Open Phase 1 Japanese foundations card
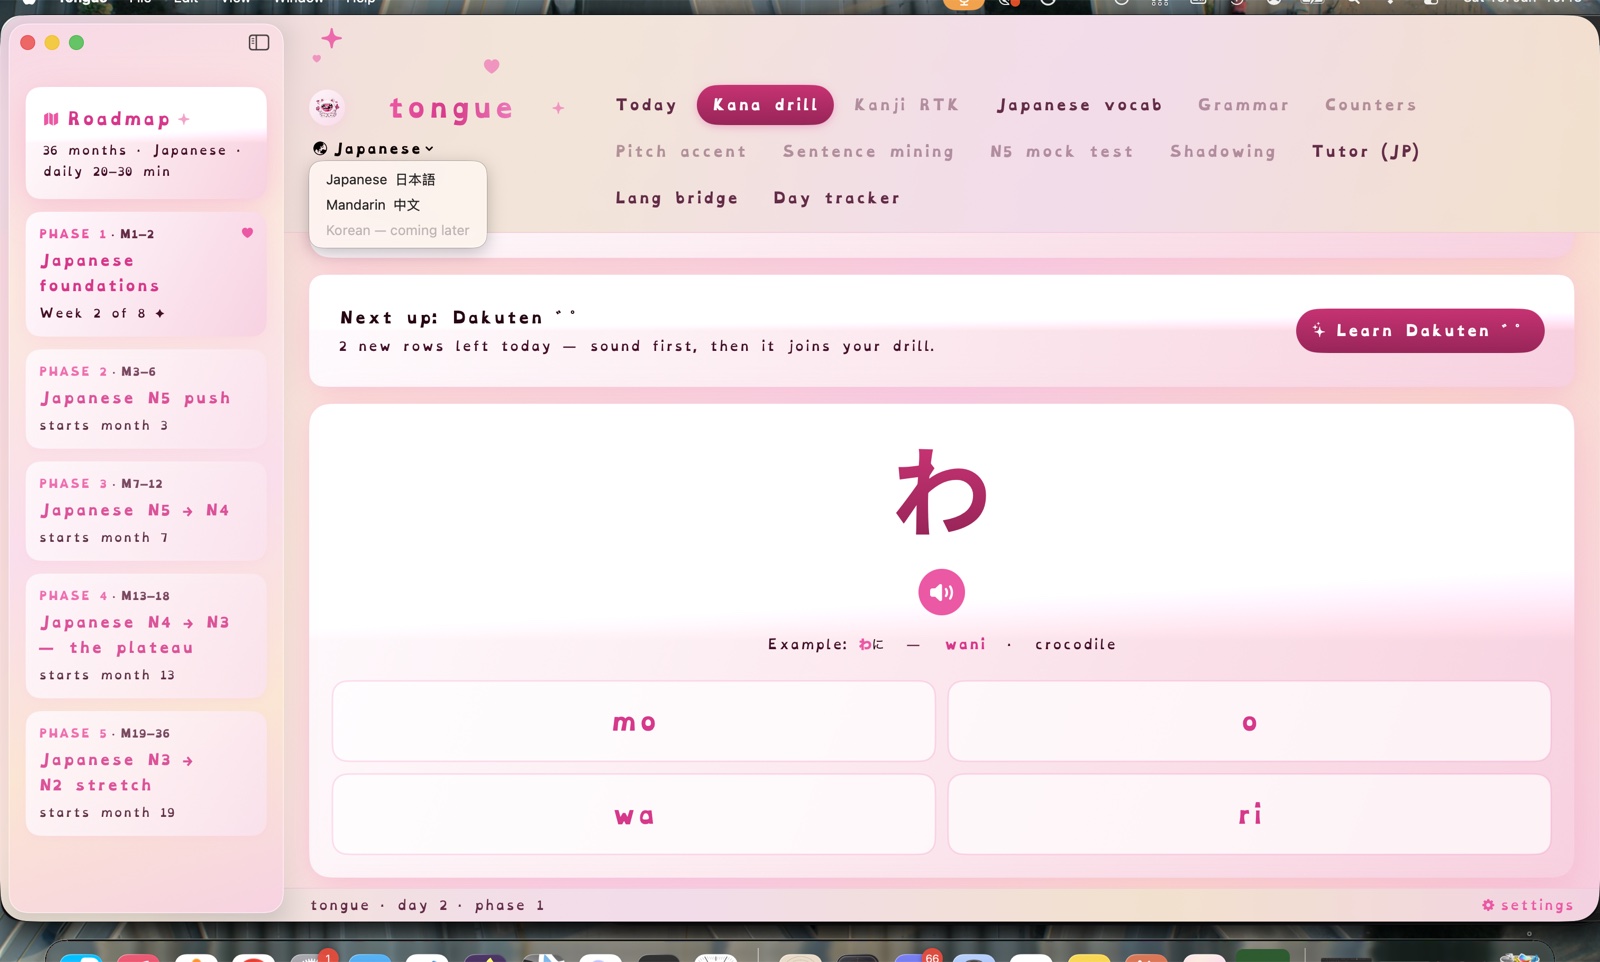 point(146,274)
